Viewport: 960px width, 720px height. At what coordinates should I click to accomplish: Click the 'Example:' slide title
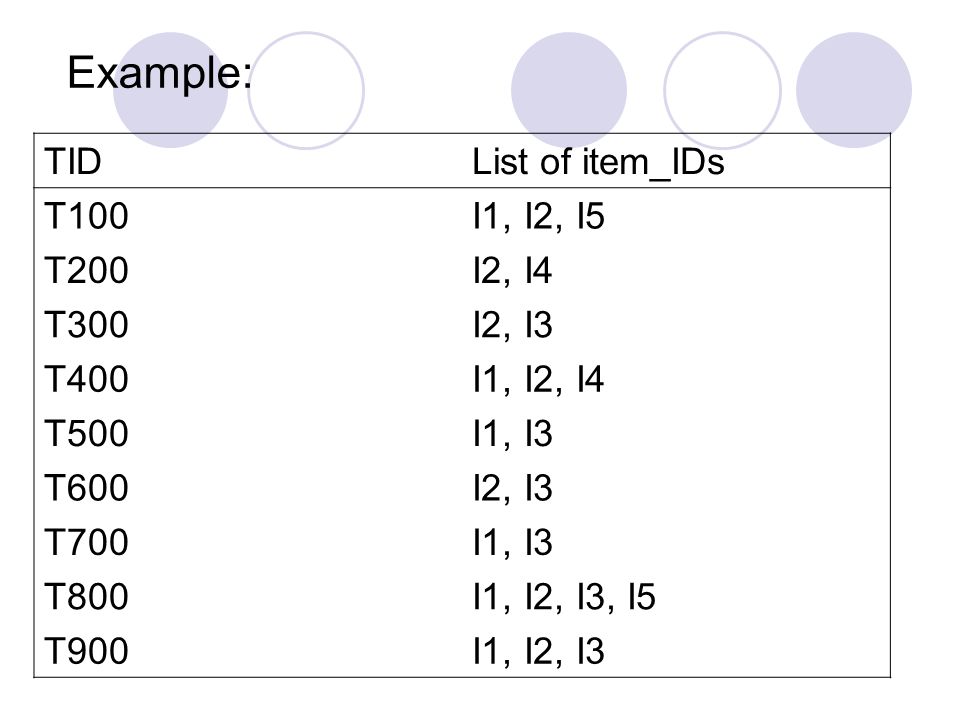coord(160,73)
